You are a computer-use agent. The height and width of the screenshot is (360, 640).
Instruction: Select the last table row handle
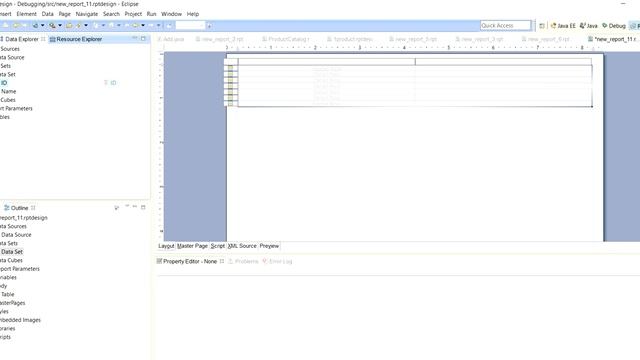[231, 104]
